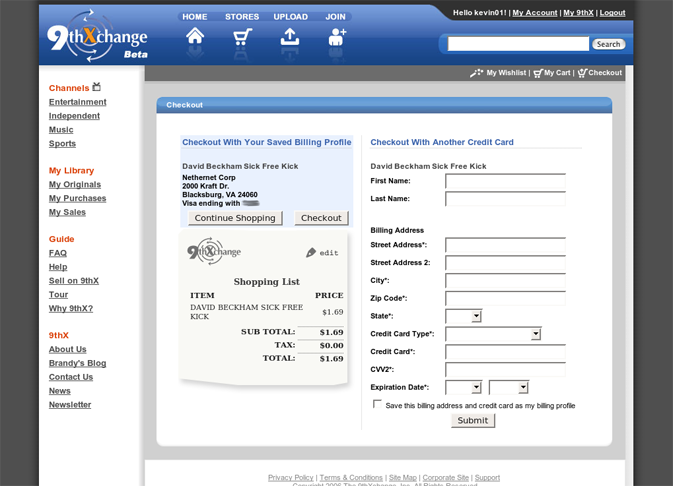Select STORES in the top navigation
The width and height of the screenshot is (673, 486).
tap(242, 17)
